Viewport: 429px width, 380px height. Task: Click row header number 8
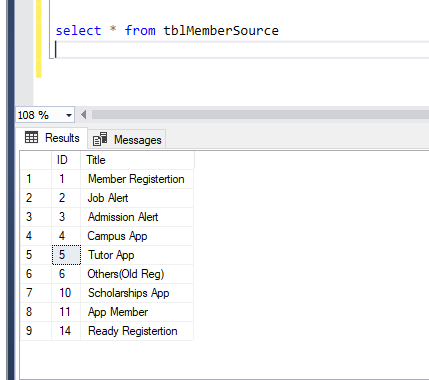pyautogui.click(x=36, y=312)
